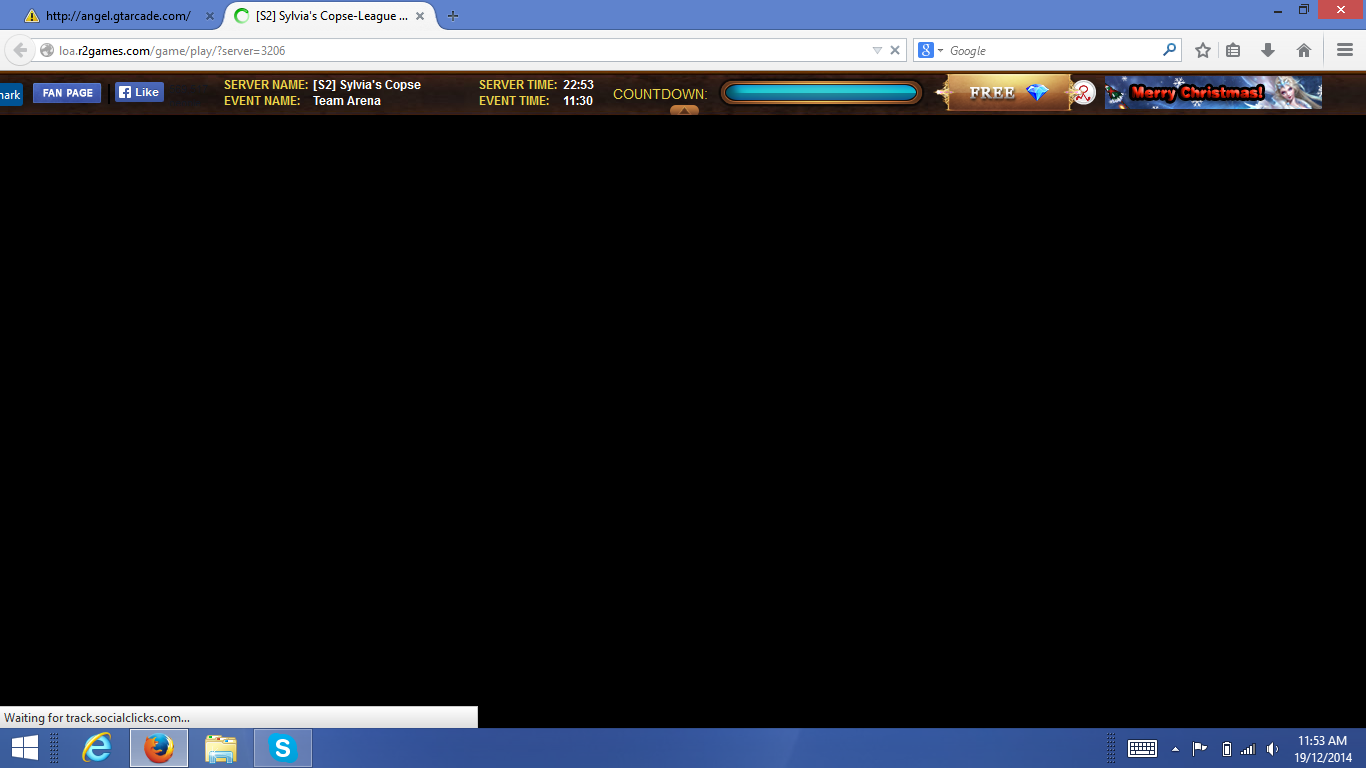Click the red ribbon icon beside FREE banner

click(1084, 93)
